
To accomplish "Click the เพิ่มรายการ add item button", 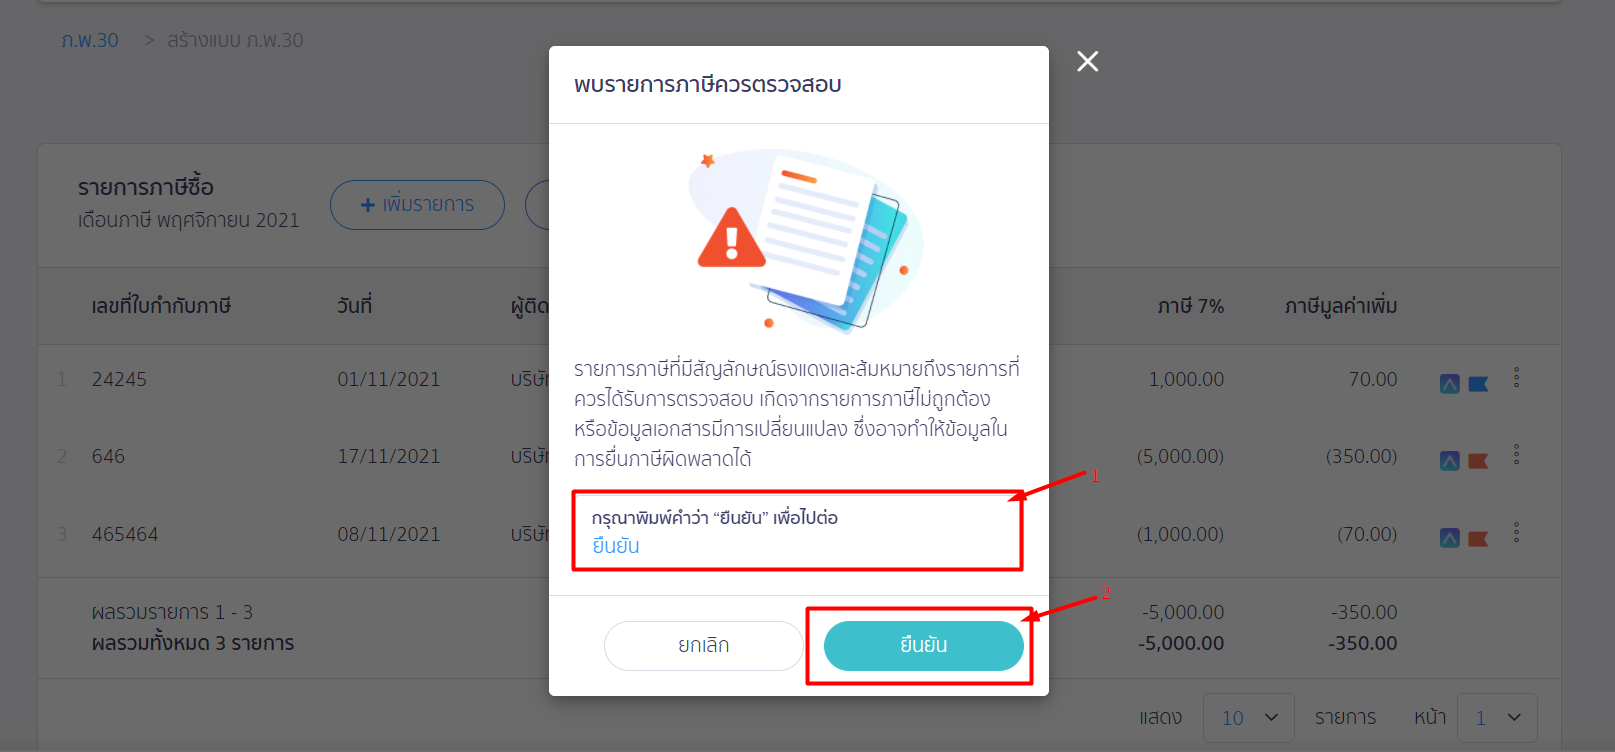I will pyautogui.click(x=417, y=205).
